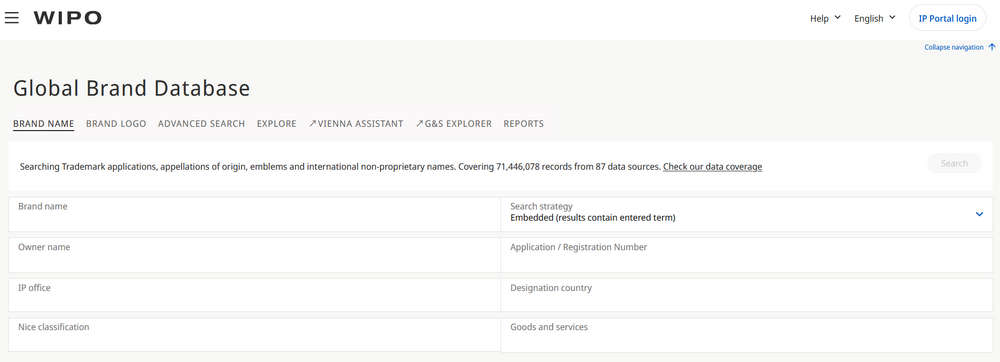This screenshot has width=1000, height=362.
Task: Click the Application / Registration Number field
Action: click(747, 254)
